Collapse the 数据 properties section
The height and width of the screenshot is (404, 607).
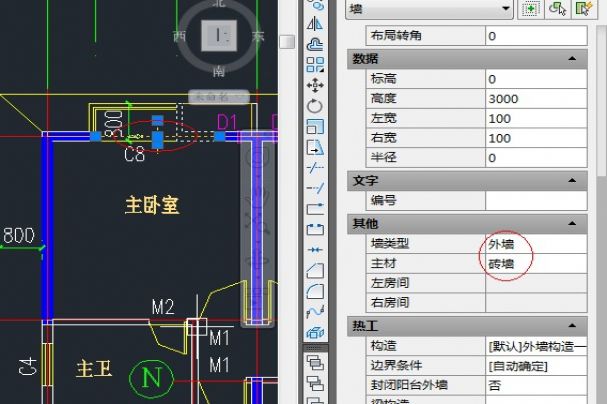tap(573, 59)
